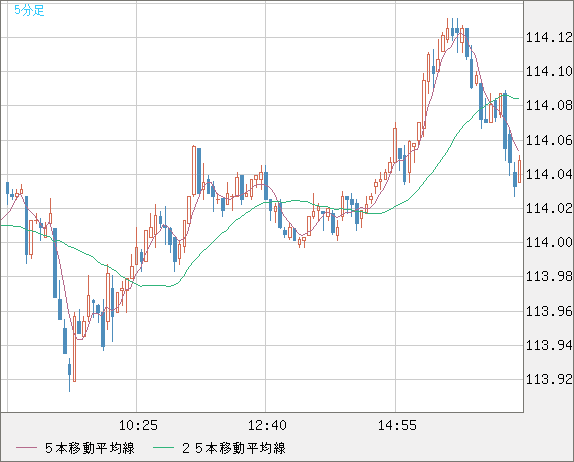This screenshot has width=574, height=462.
Task: Click the 113.96 price axis label
Action: click(549, 311)
